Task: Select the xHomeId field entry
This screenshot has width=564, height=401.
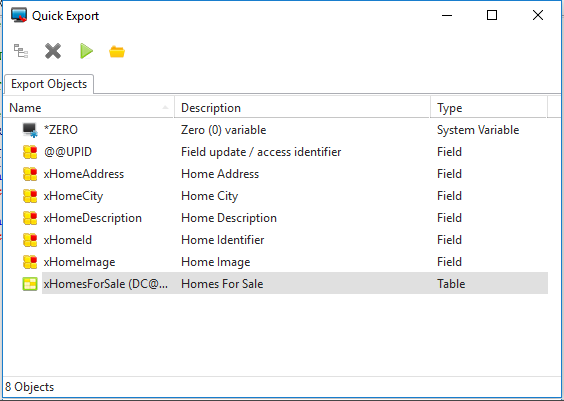Action: click(x=68, y=240)
